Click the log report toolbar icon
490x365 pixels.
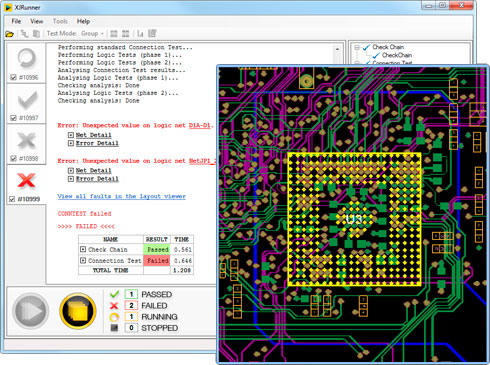click(x=152, y=33)
